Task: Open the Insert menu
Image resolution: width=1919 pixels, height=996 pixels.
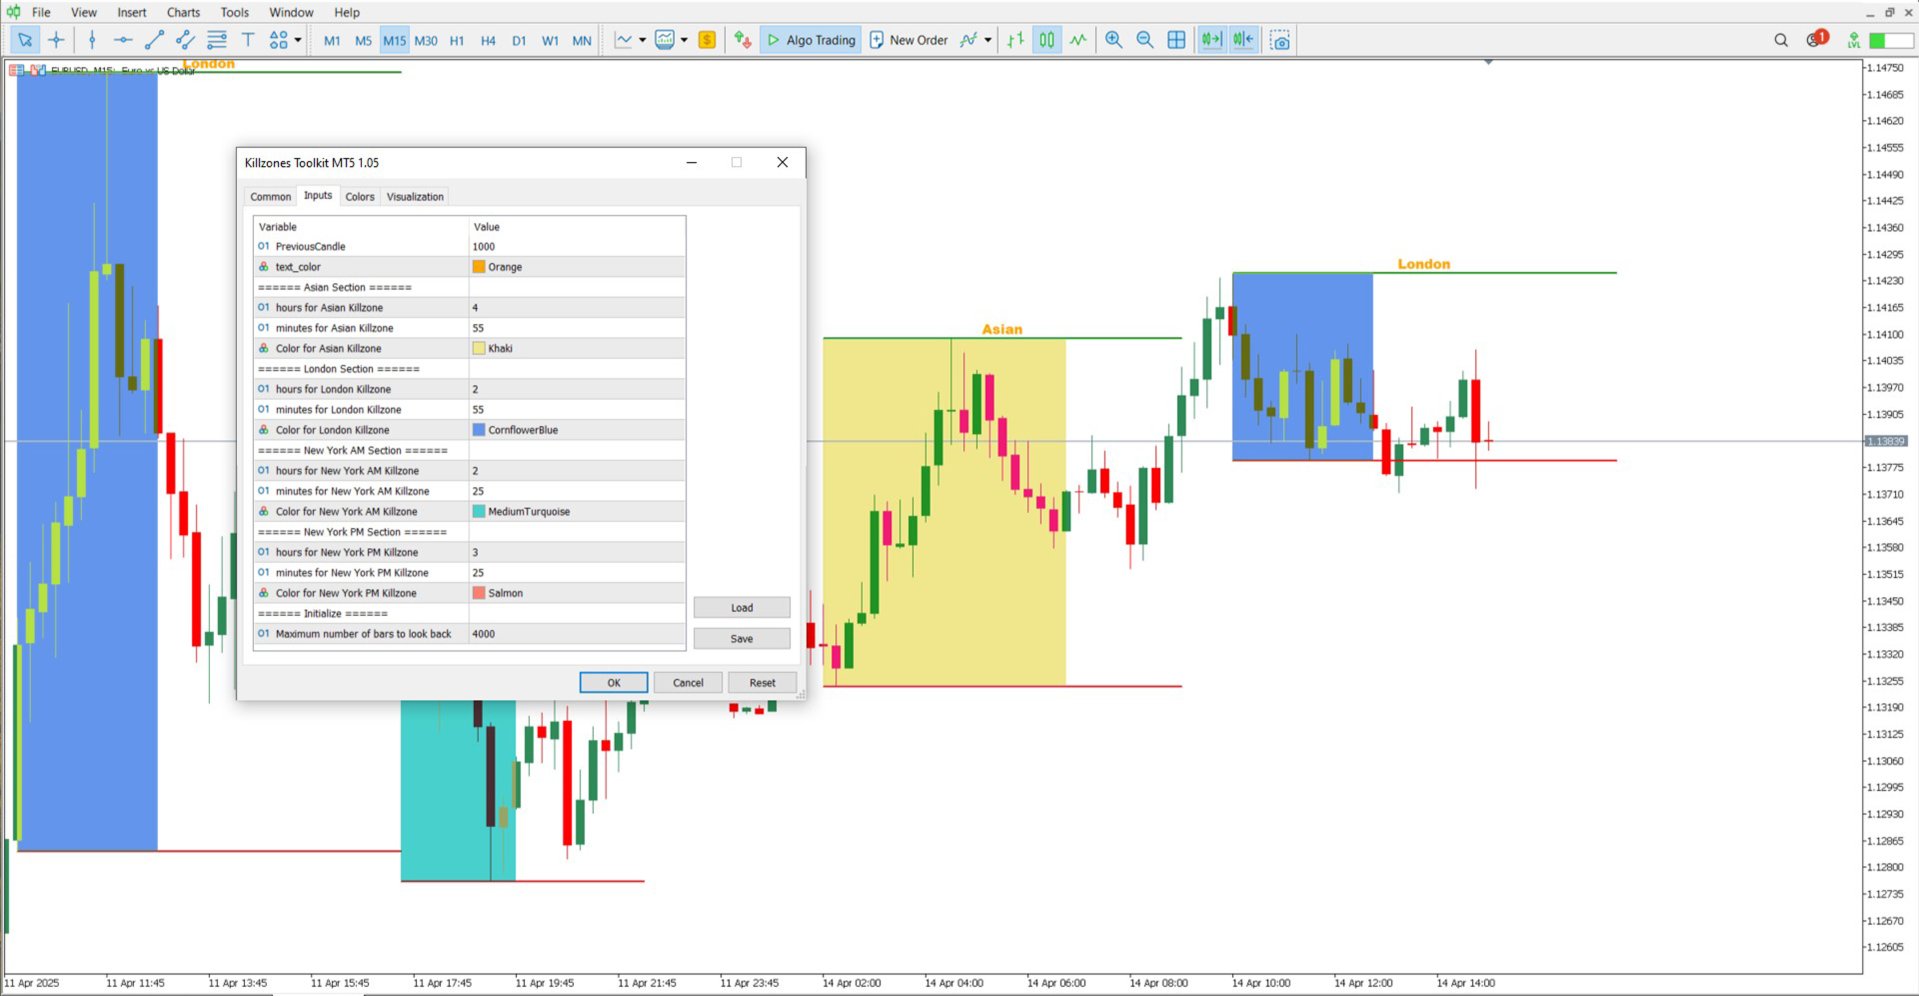Action: (132, 12)
